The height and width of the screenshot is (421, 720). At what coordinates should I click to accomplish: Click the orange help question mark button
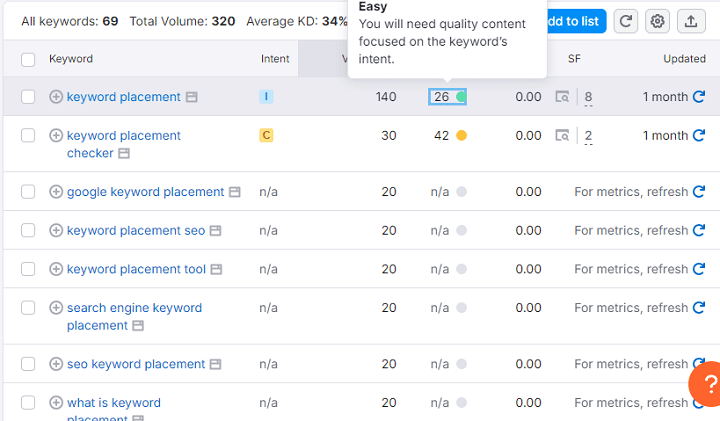pos(705,385)
